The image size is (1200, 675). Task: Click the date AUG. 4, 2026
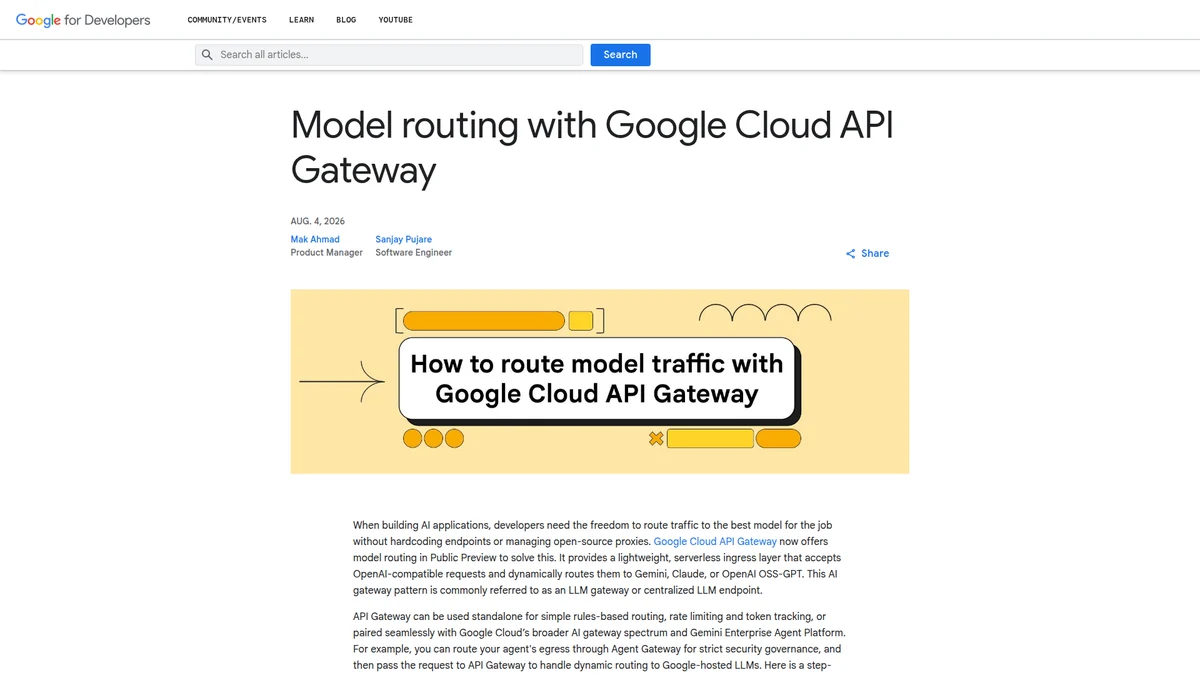[x=318, y=221]
